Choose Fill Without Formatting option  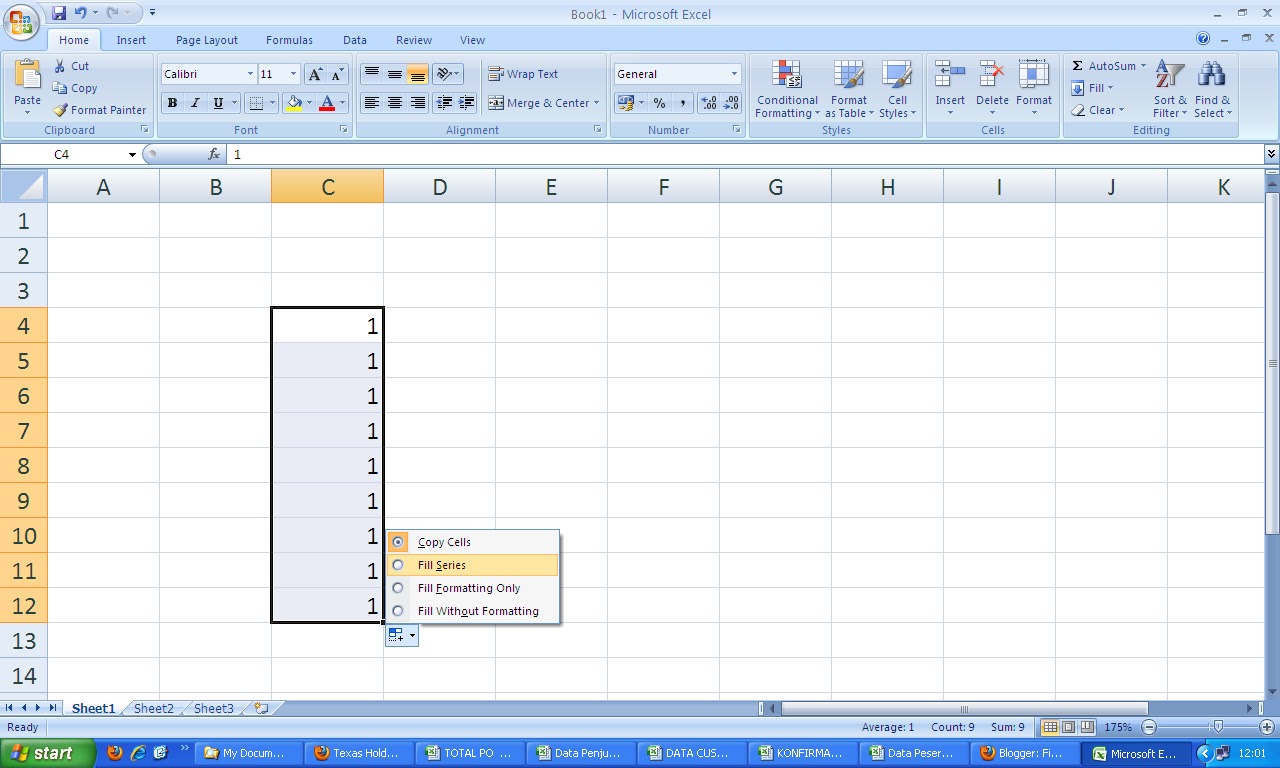coord(398,611)
